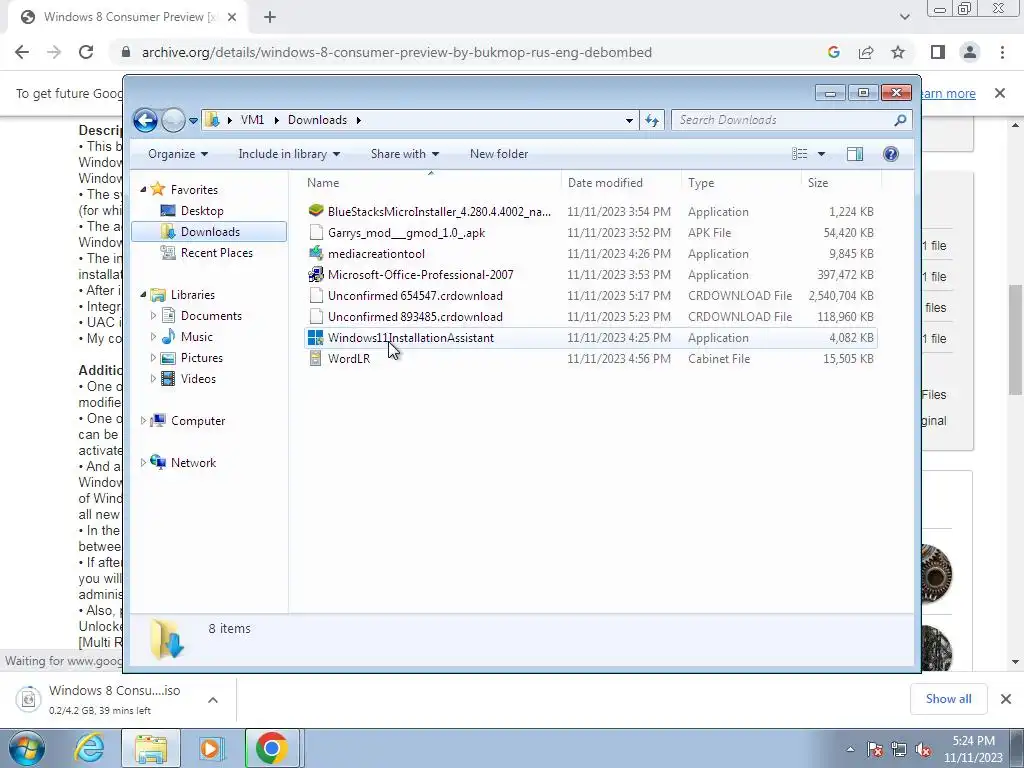
Task: Toggle the preview pane icon
Action: coord(855,154)
